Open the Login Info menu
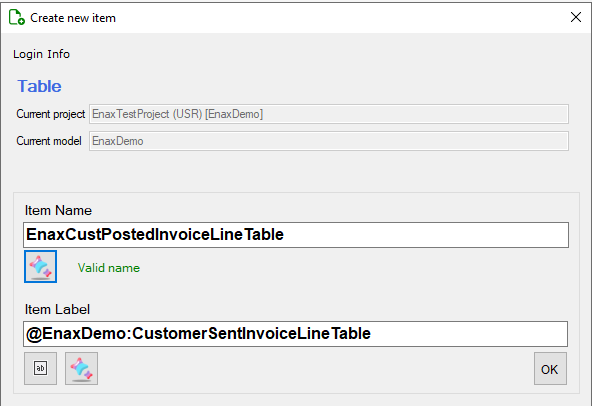The image size is (592, 406). click(x=42, y=54)
